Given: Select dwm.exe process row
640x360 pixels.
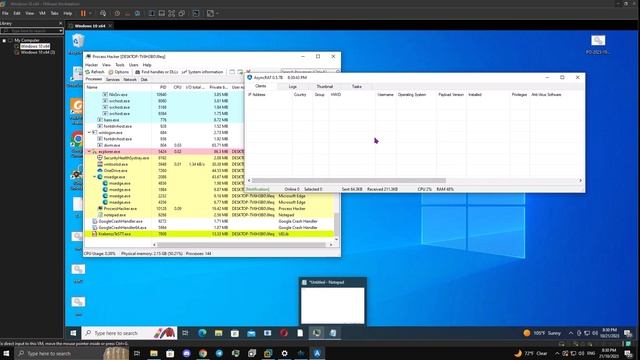Looking at the screenshot, I should 165,145.
